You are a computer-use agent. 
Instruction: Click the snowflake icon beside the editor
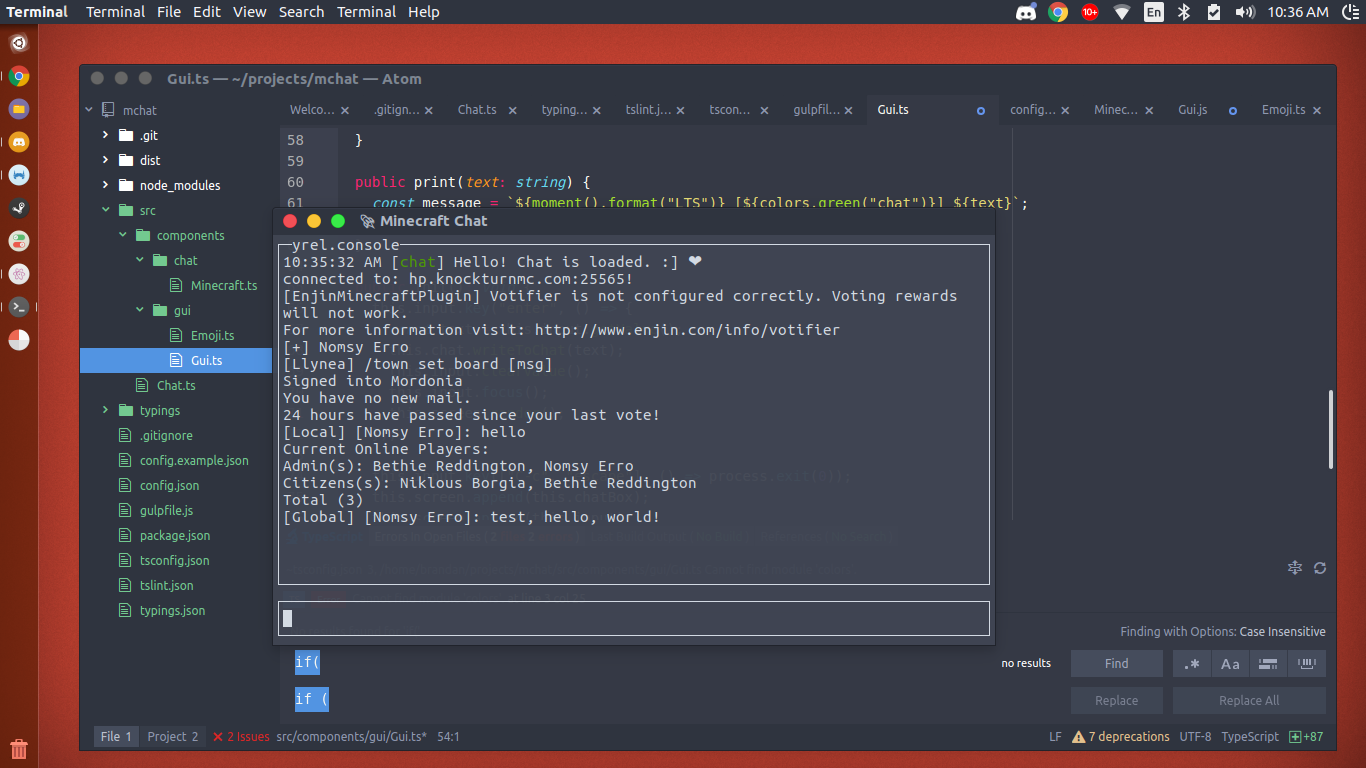point(1295,568)
